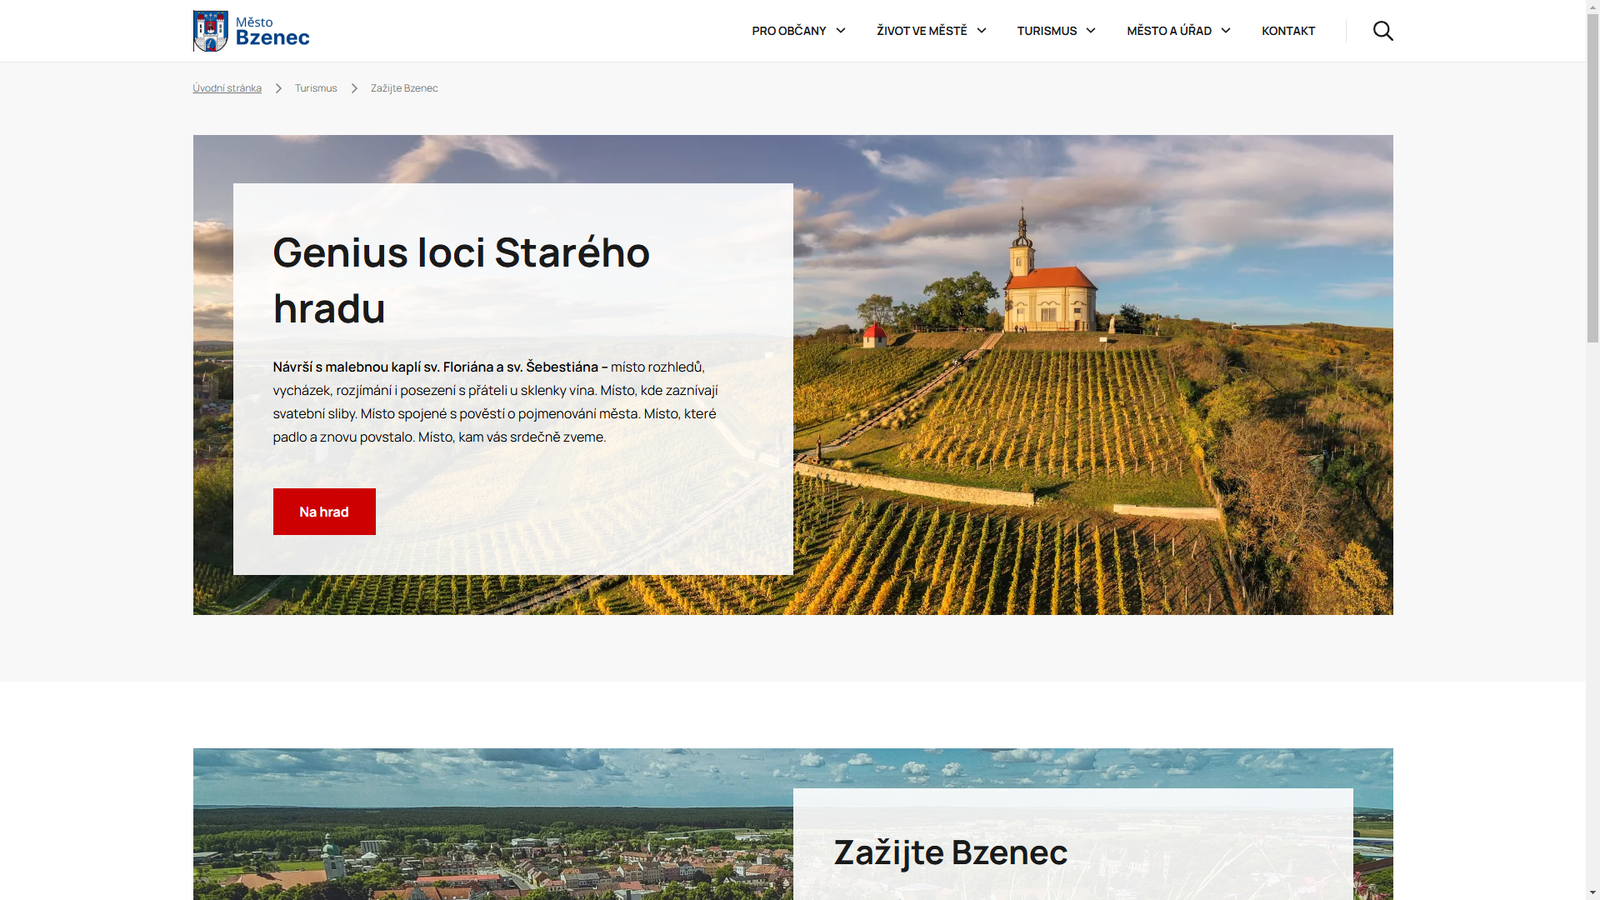
Task: Click the breadcrumb arrow before Zažijte Bzenec
Action: coord(354,88)
